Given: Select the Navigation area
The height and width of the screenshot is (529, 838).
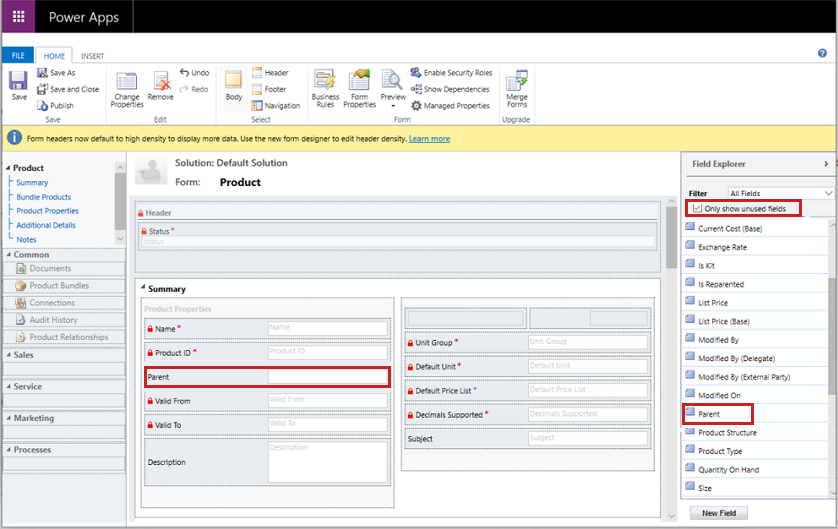Looking at the screenshot, I should click(276, 106).
